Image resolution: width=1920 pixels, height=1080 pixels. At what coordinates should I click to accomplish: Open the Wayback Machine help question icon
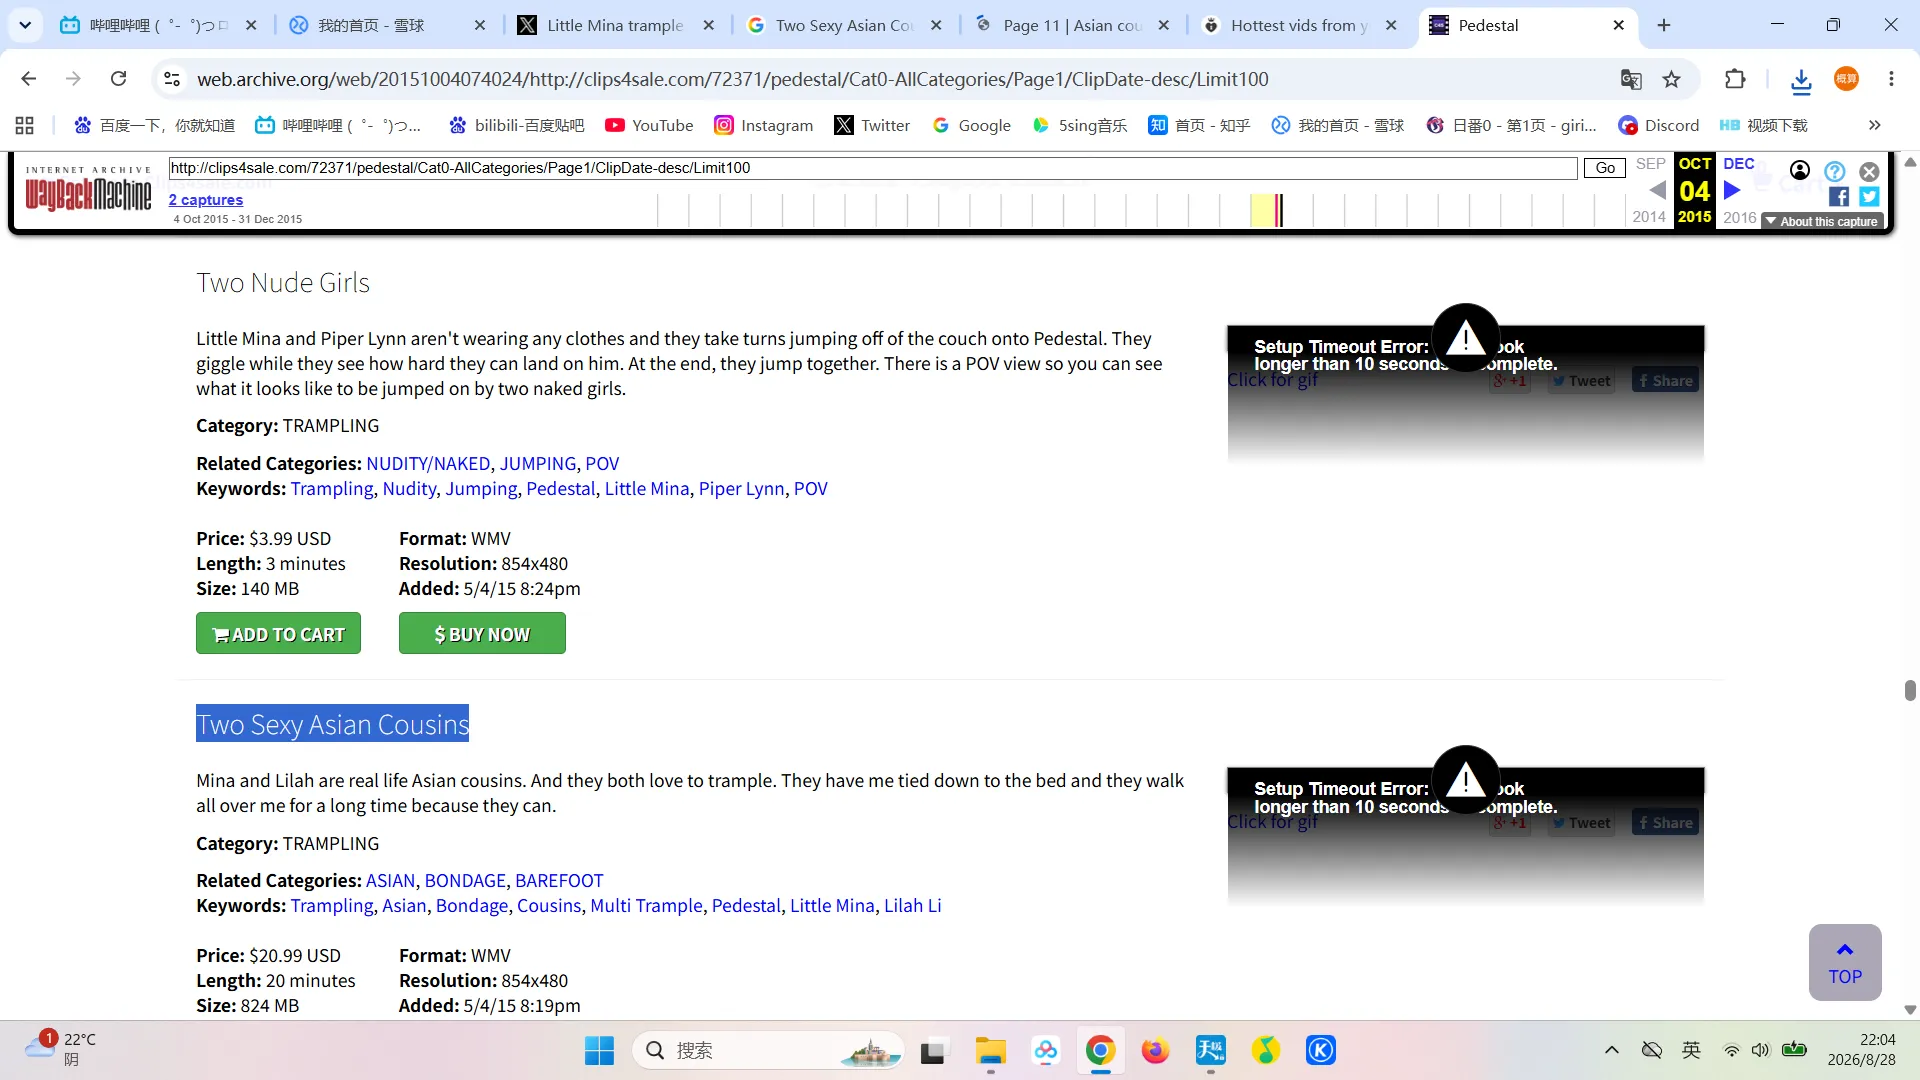click(x=1834, y=171)
